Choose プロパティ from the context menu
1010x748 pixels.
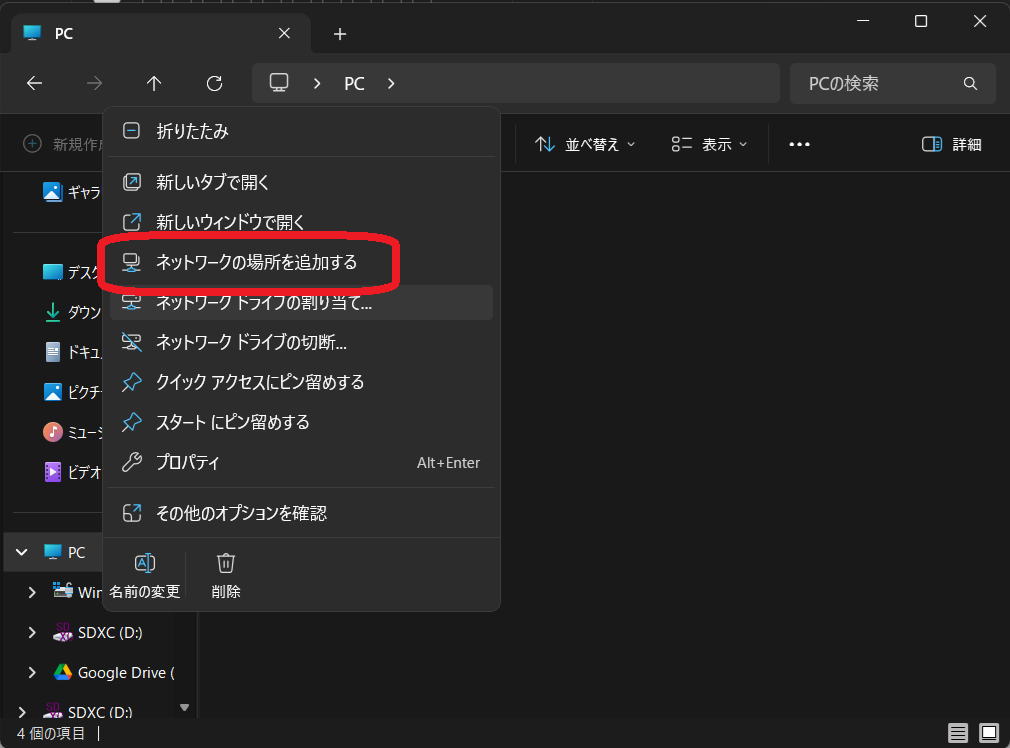[188, 462]
